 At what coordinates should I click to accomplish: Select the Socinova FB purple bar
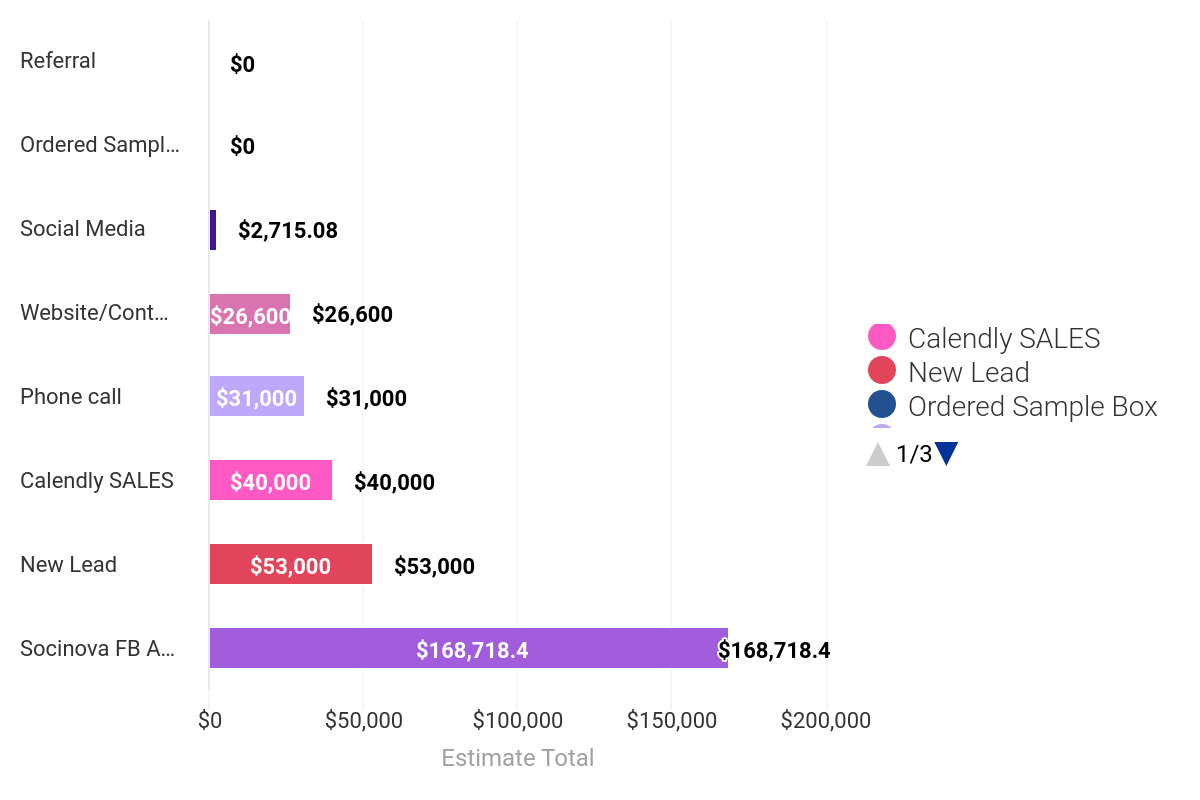pyautogui.click(x=468, y=648)
